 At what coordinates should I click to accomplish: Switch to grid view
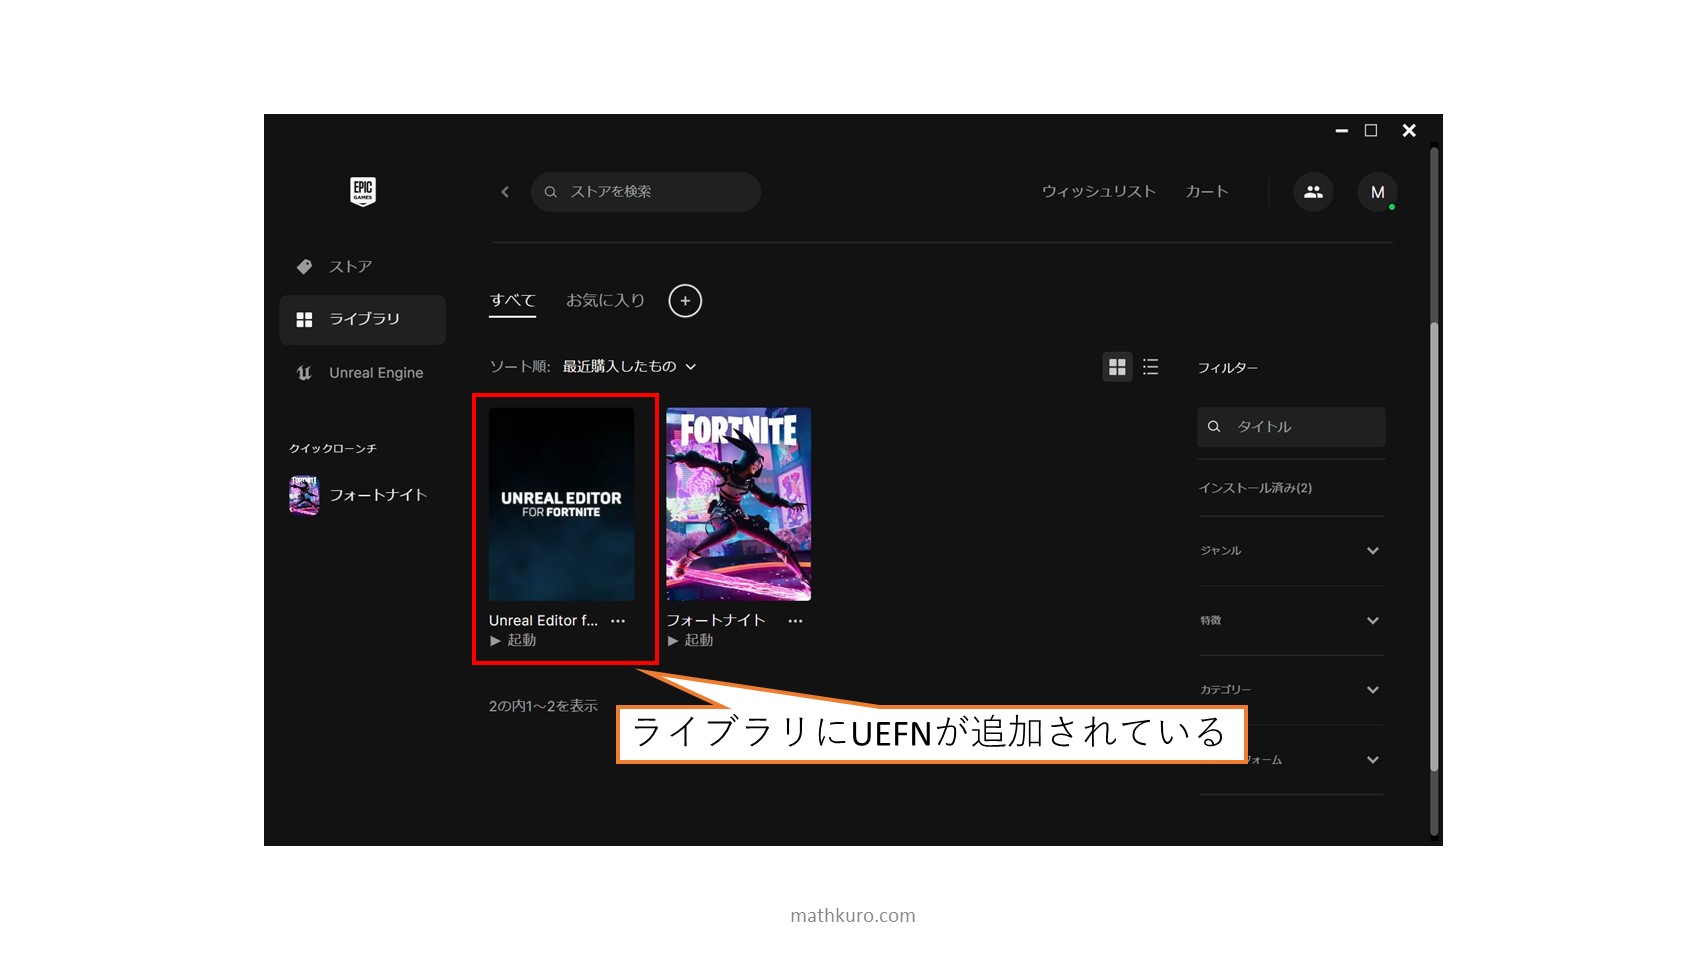click(x=1117, y=367)
